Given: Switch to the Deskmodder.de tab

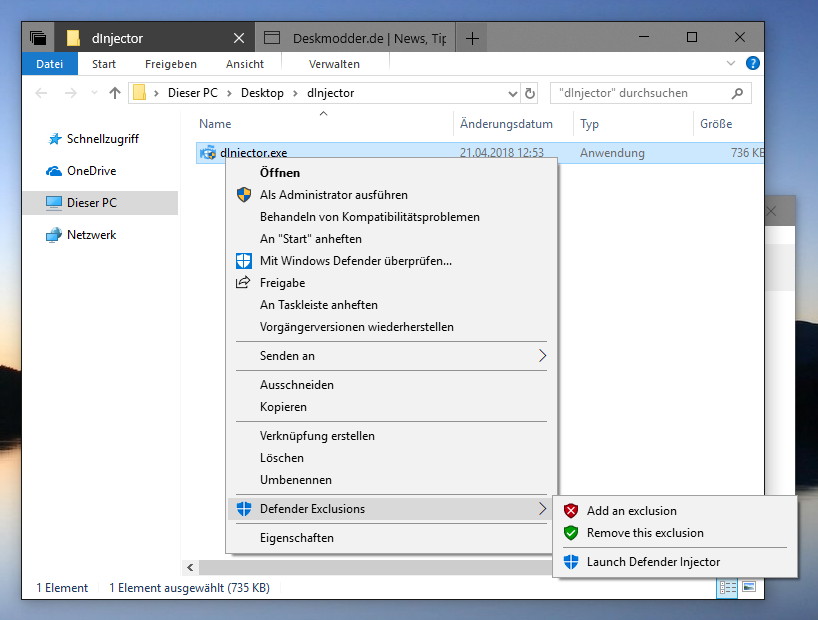Looking at the screenshot, I should [356, 38].
